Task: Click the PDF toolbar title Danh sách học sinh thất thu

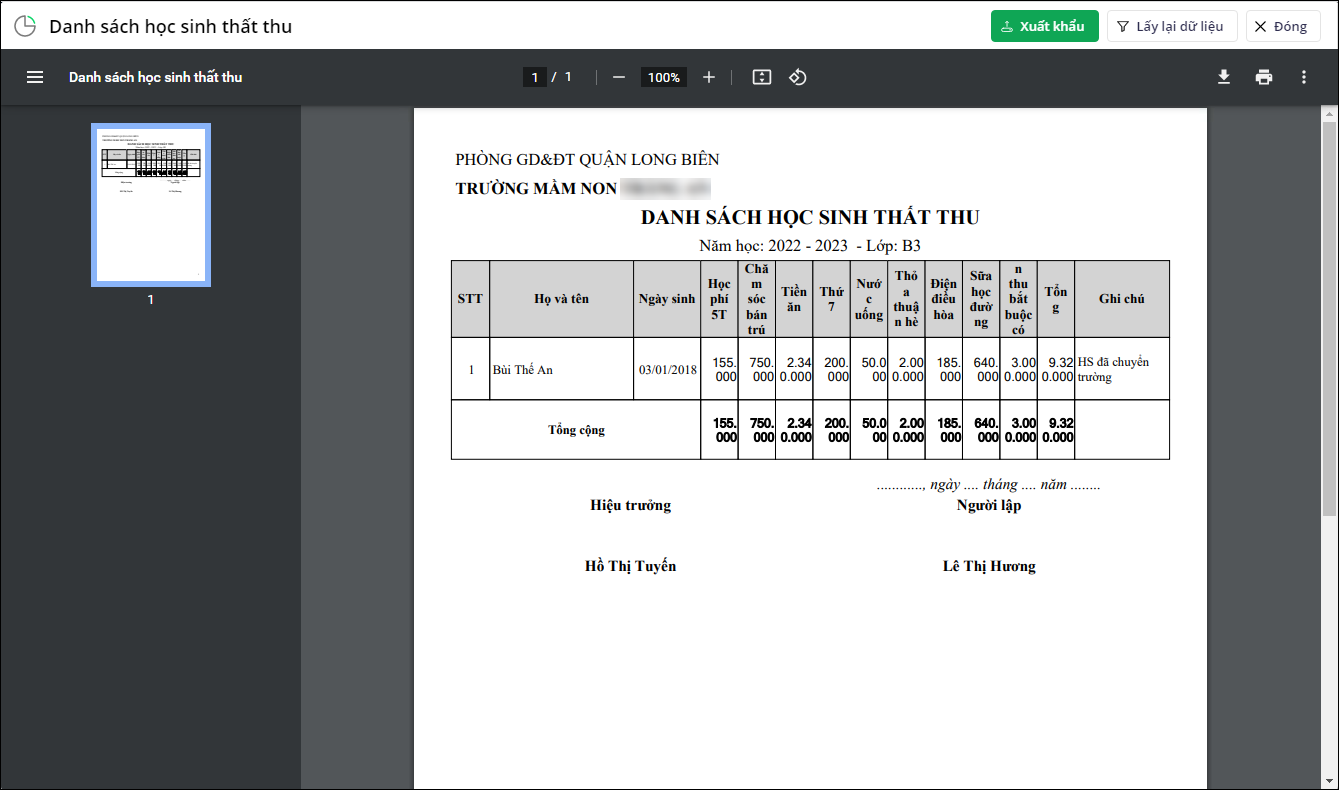Action: click(x=155, y=77)
